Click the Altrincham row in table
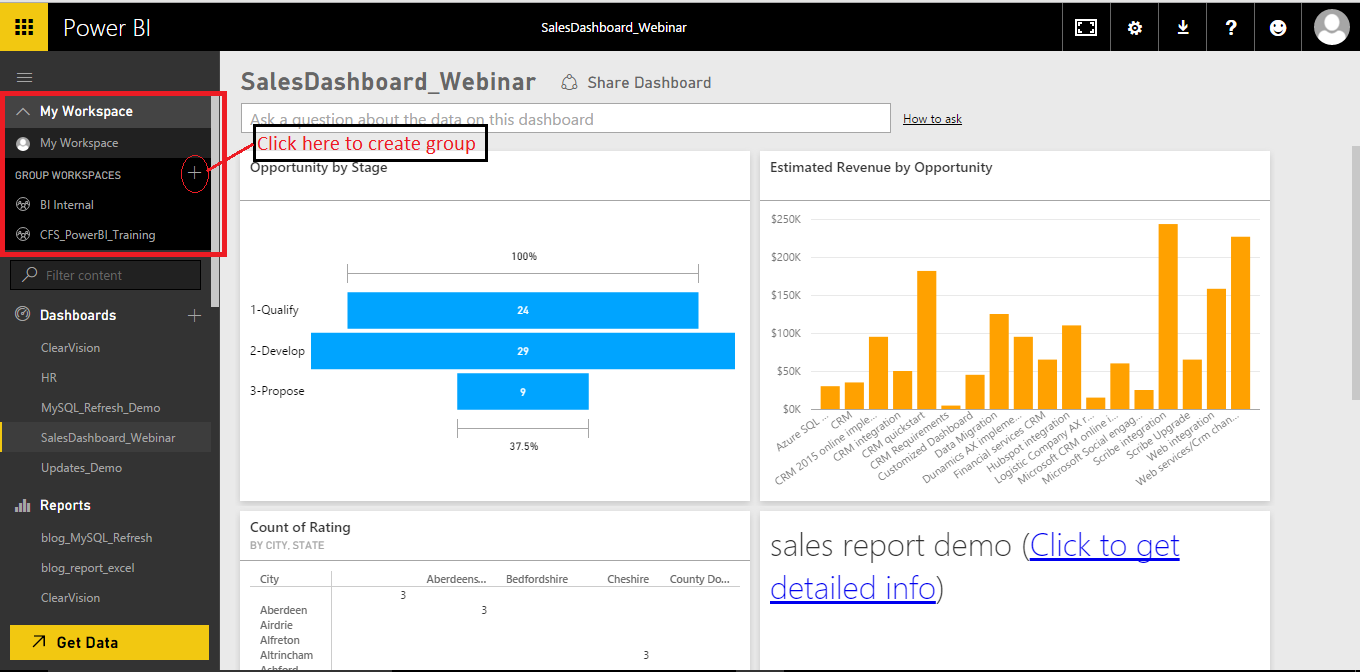 pyautogui.click(x=286, y=655)
